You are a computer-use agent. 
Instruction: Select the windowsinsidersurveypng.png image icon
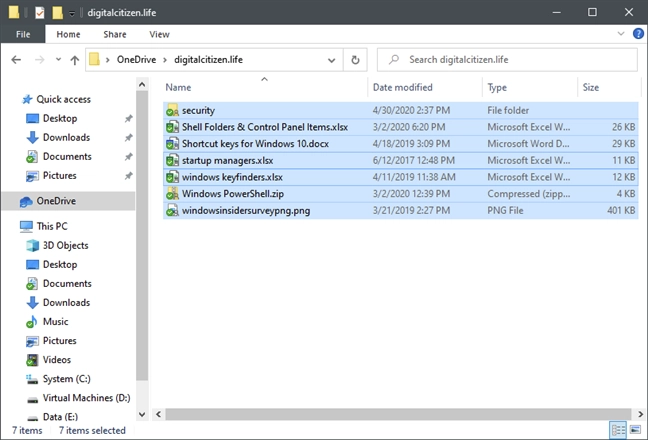(x=172, y=210)
